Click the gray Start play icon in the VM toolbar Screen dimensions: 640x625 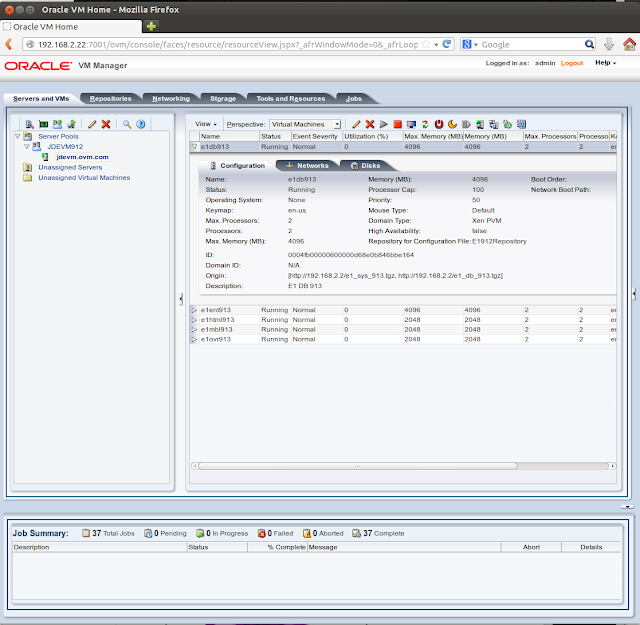pos(384,124)
